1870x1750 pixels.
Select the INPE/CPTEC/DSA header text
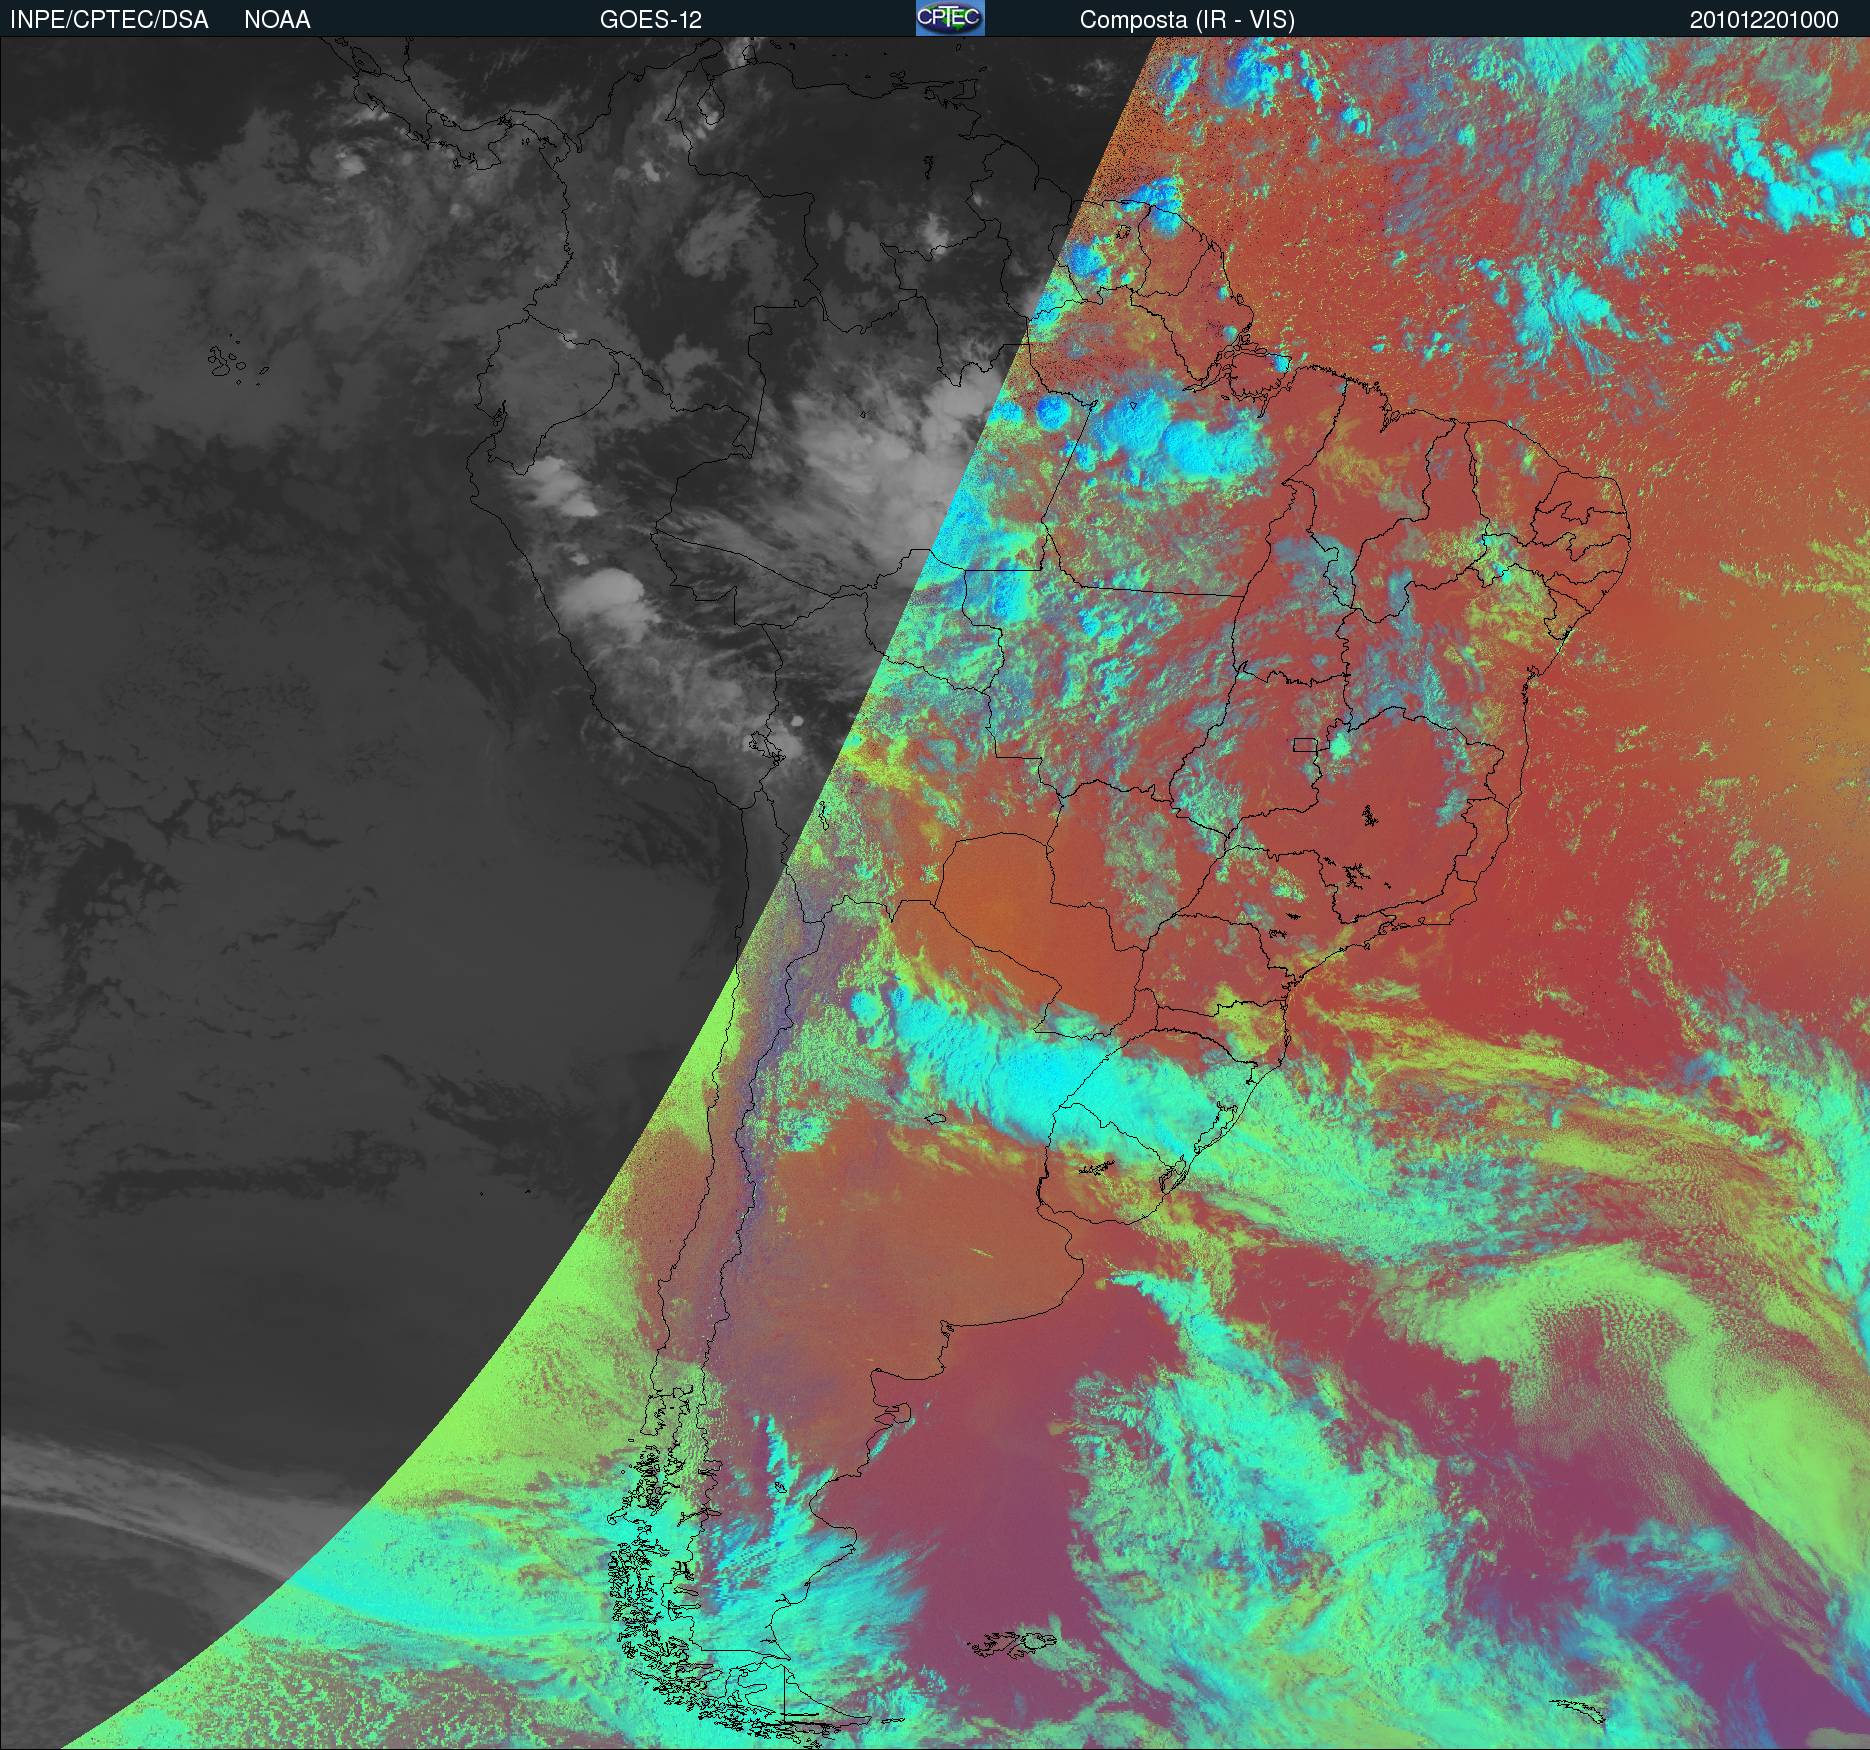[x=109, y=20]
